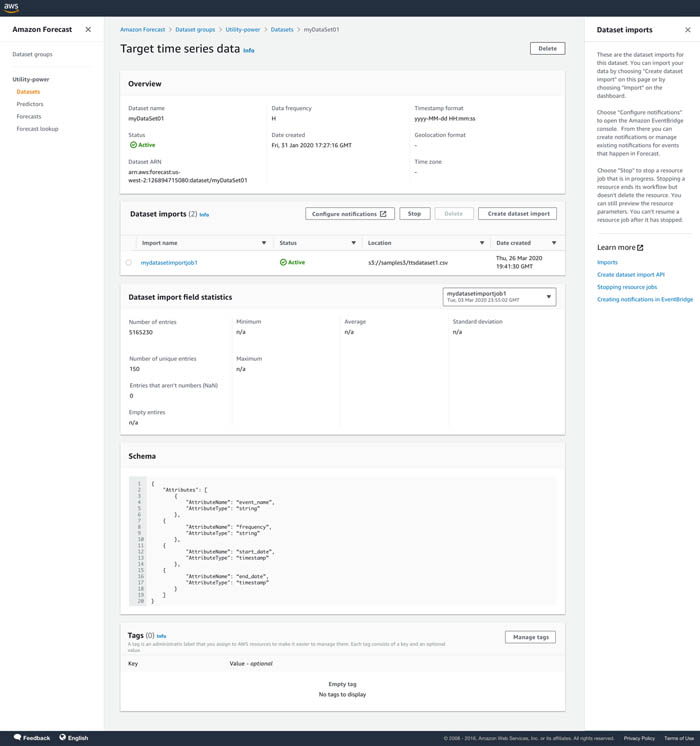The width and height of the screenshot is (700, 746).
Task: Open Privacy Policy footer link
Action: [639, 738]
